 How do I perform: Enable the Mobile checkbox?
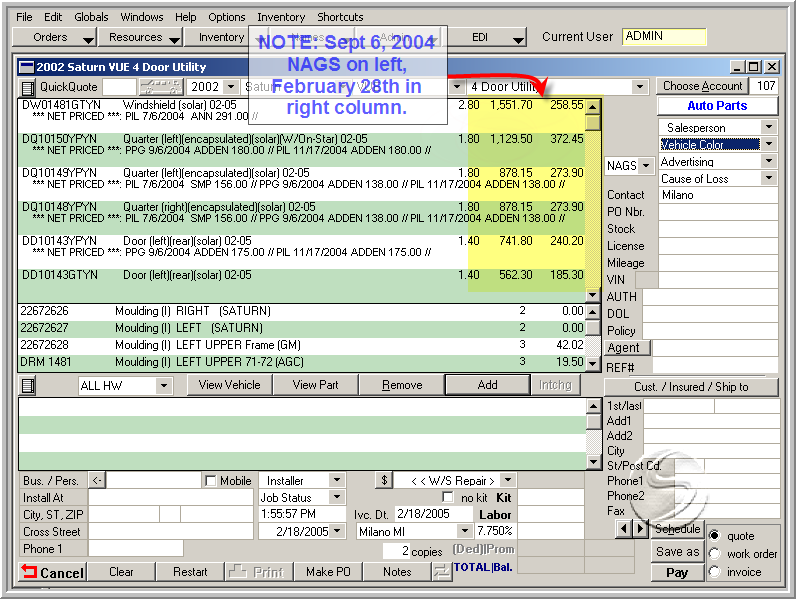pos(210,481)
